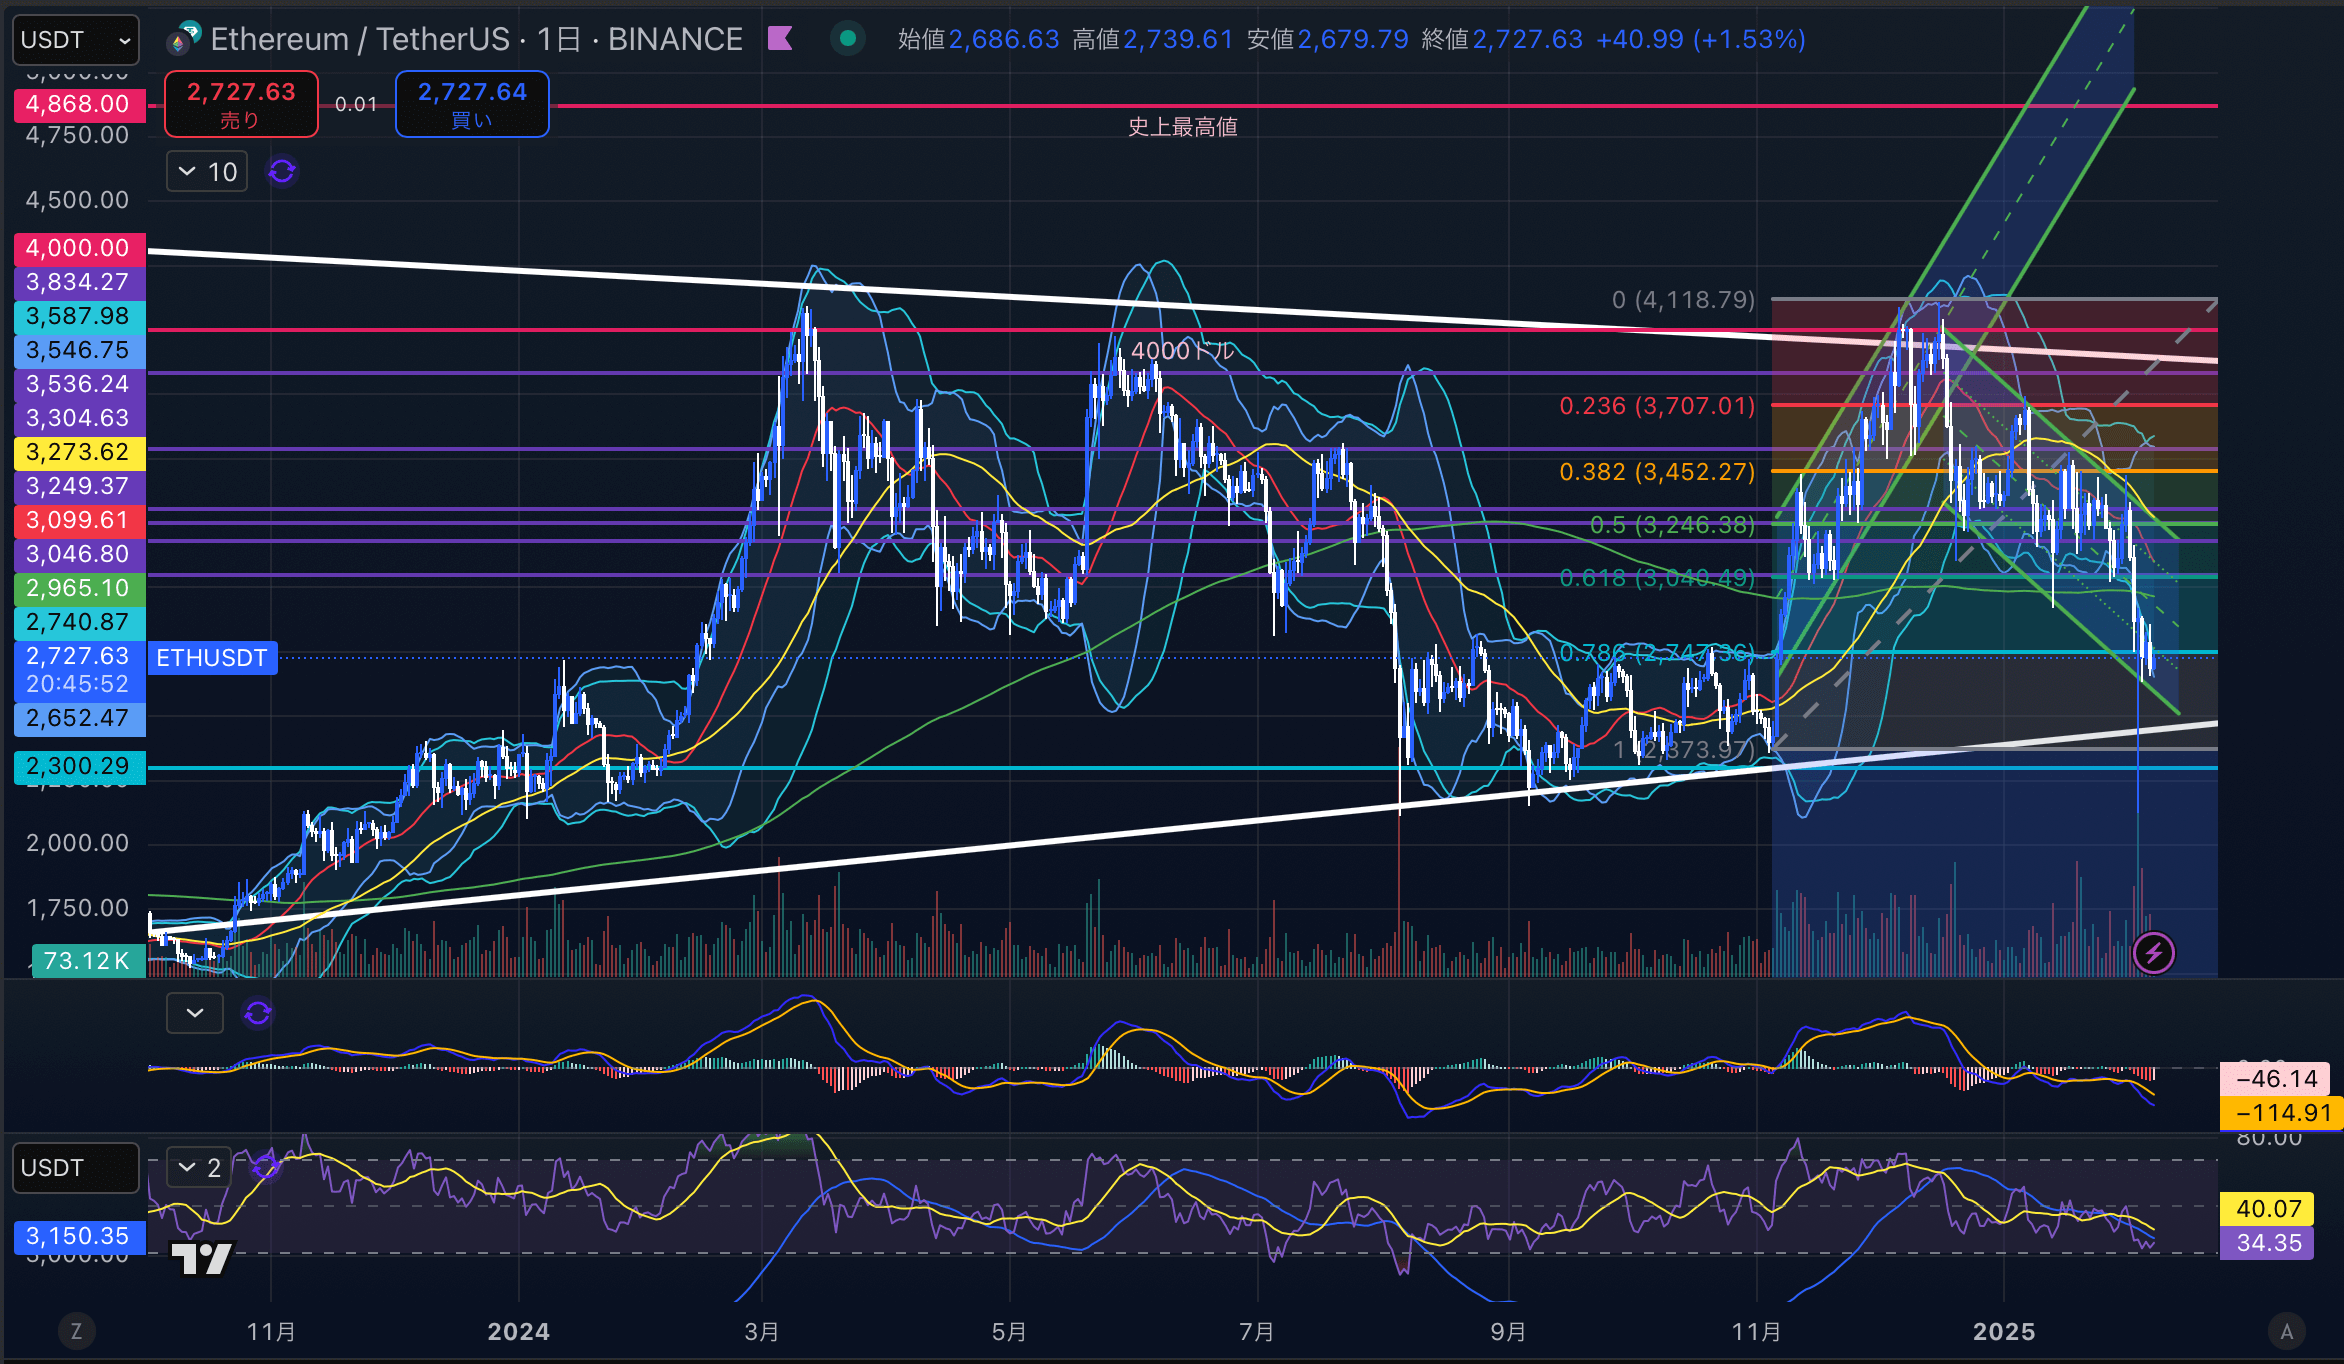The width and height of the screenshot is (2344, 1364).
Task: Click the -46.14 MACD value label
Action: click(2276, 1079)
